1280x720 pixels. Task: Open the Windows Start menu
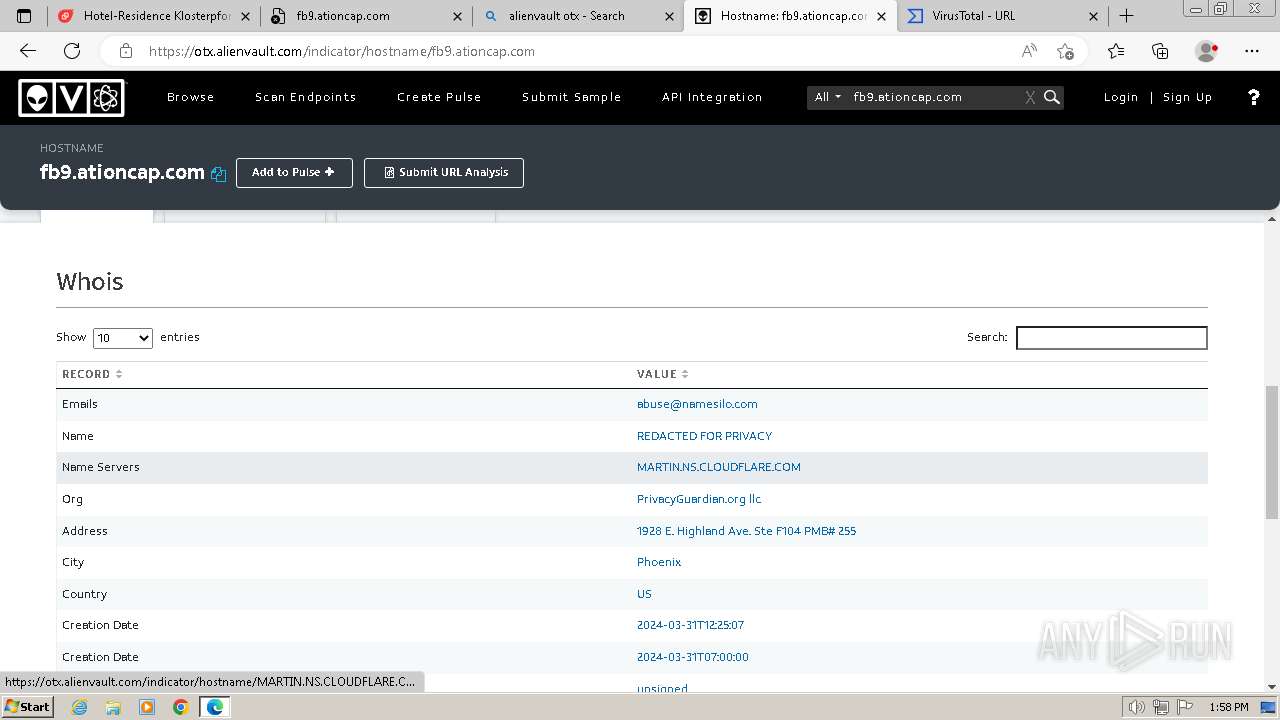point(27,707)
